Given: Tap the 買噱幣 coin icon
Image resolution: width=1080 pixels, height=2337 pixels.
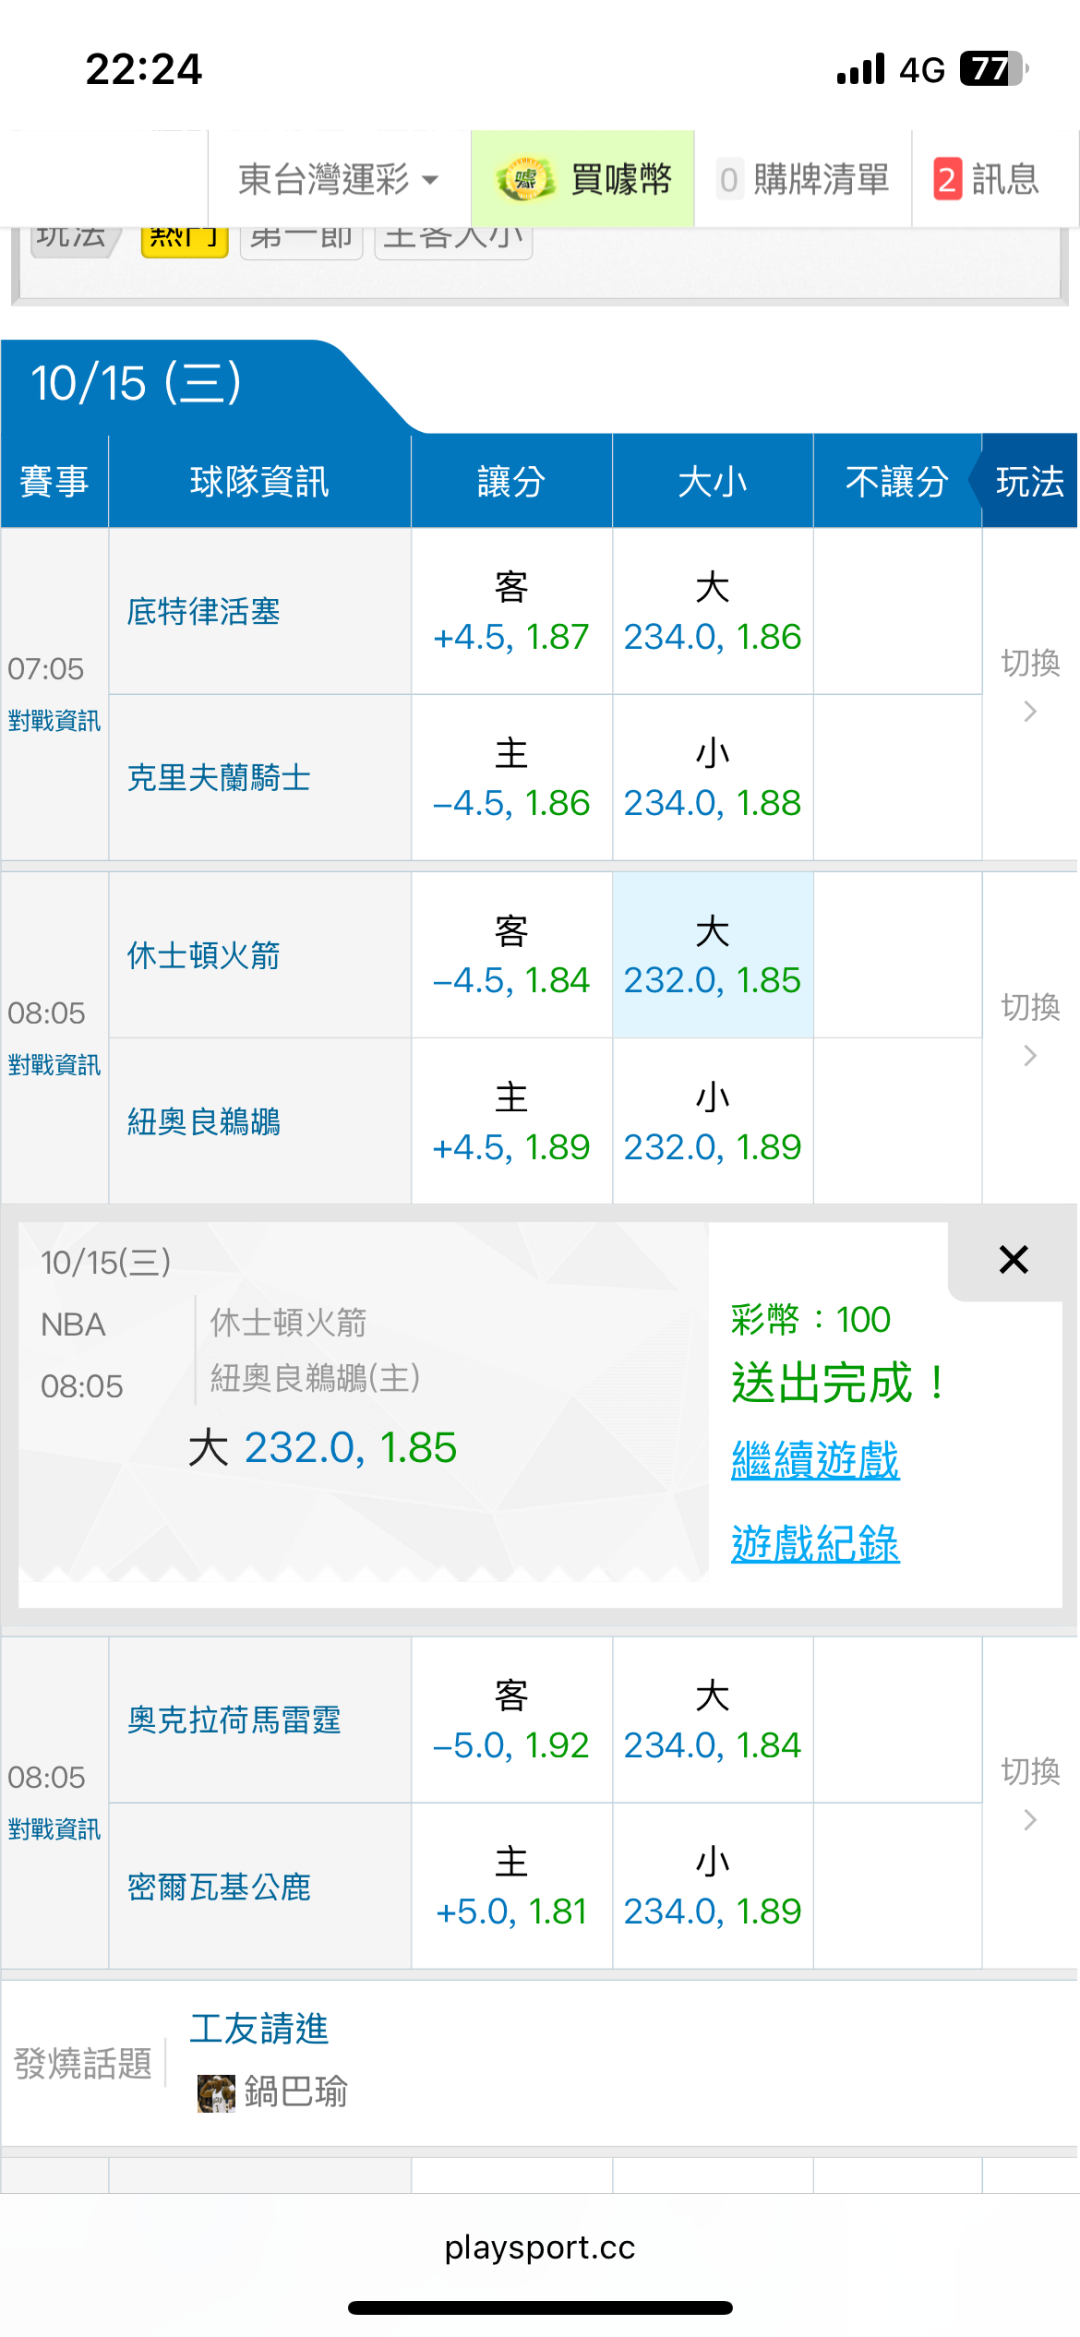Looking at the screenshot, I should (525, 180).
